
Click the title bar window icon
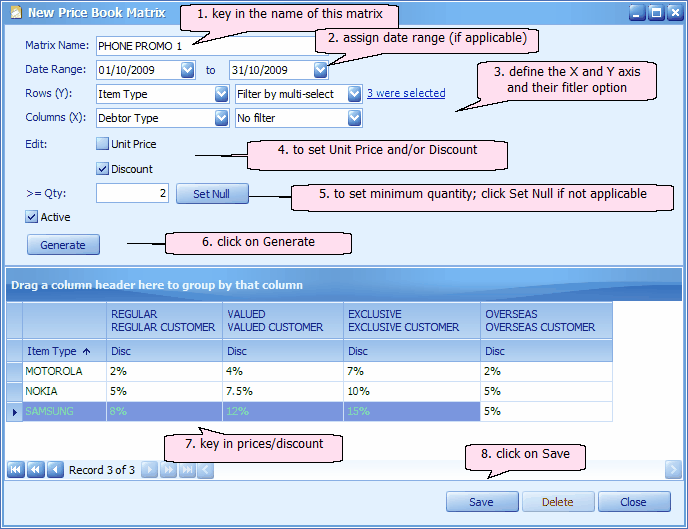click(15, 13)
